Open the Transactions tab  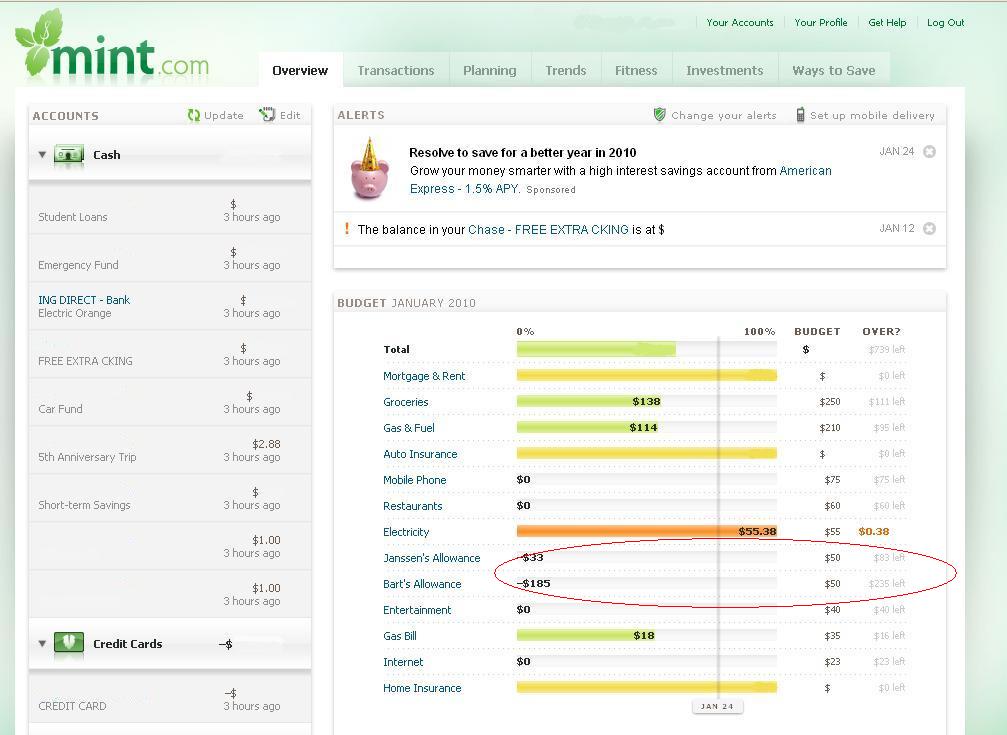click(396, 70)
